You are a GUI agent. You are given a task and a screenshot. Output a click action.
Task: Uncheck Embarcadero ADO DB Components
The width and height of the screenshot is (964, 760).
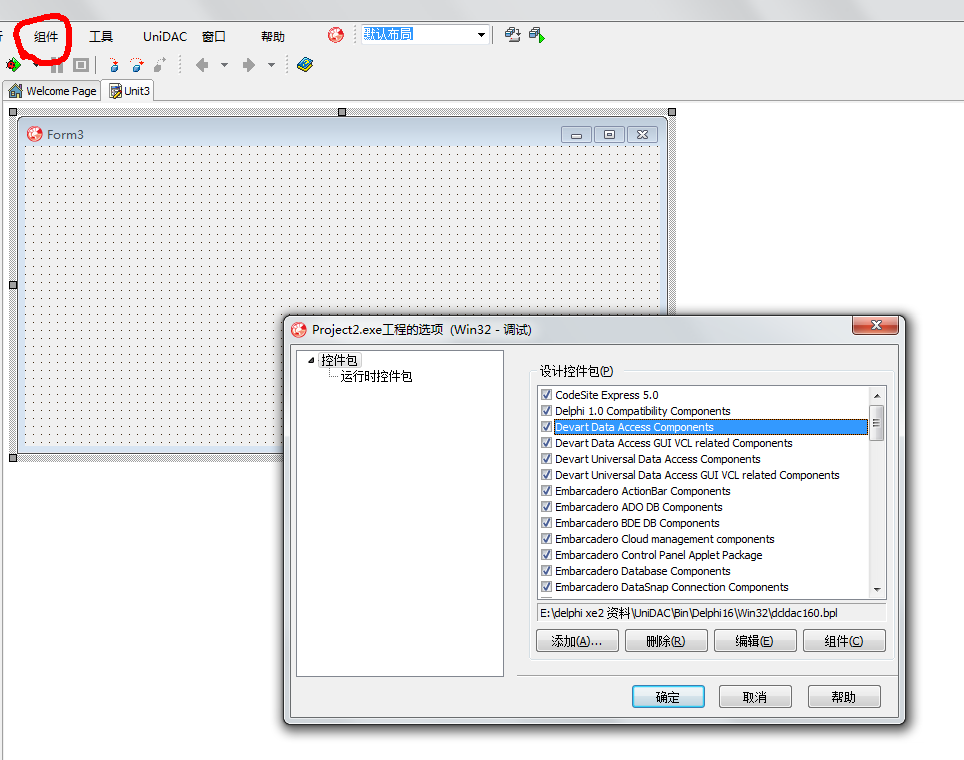(546, 507)
